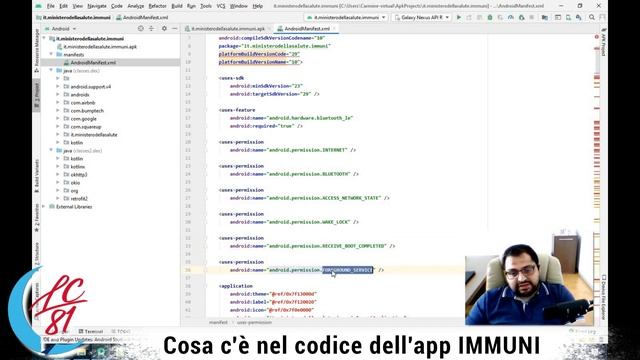The width and height of the screenshot is (640, 360).
Task: Expand the com.airbnb package arrow
Action: (x=58, y=102)
